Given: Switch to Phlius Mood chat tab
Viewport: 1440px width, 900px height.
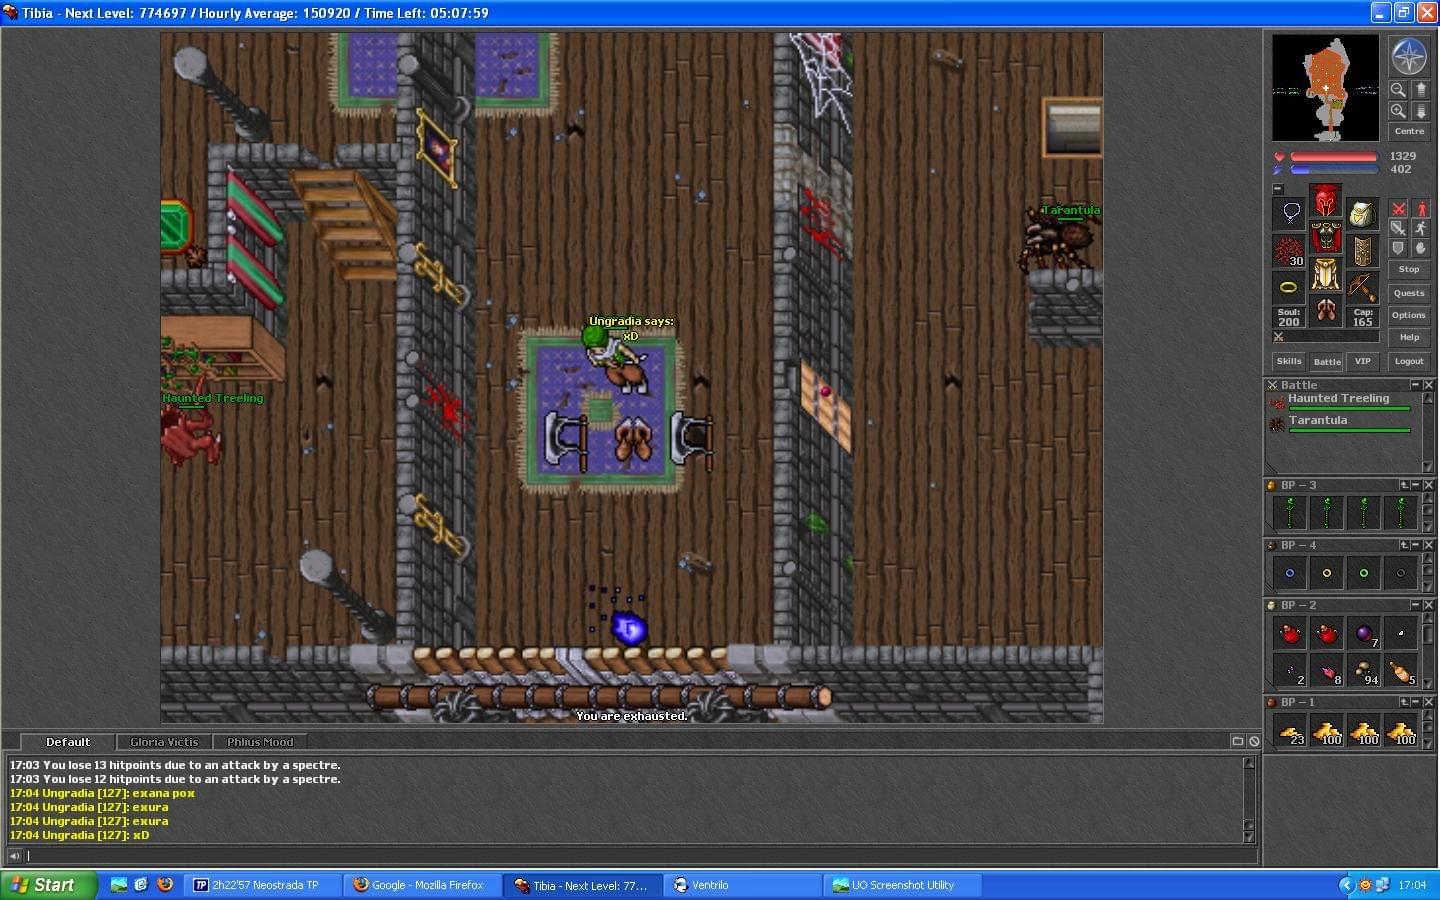Looking at the screenshot, I should coord(260,742).
